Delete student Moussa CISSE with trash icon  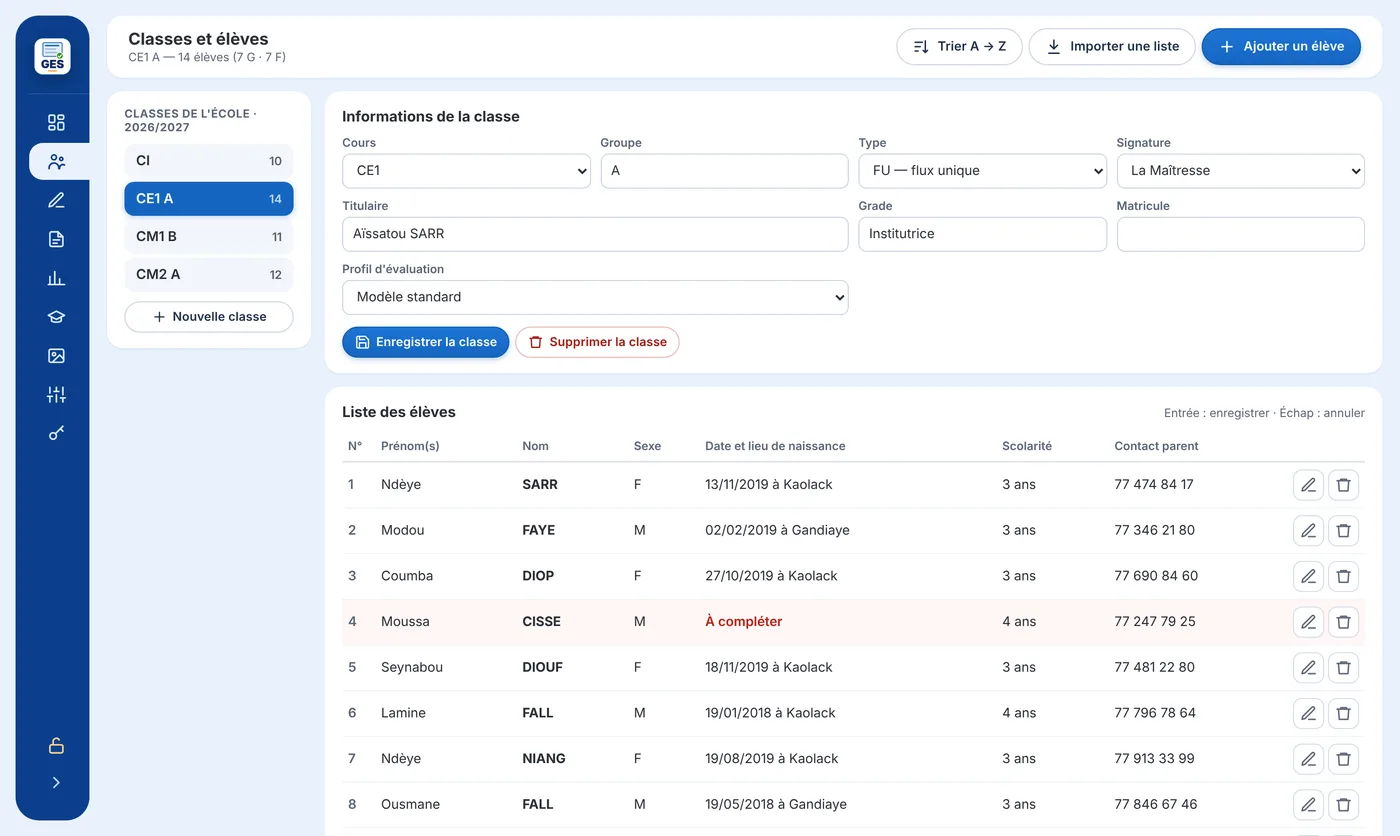pos(1344,622)
